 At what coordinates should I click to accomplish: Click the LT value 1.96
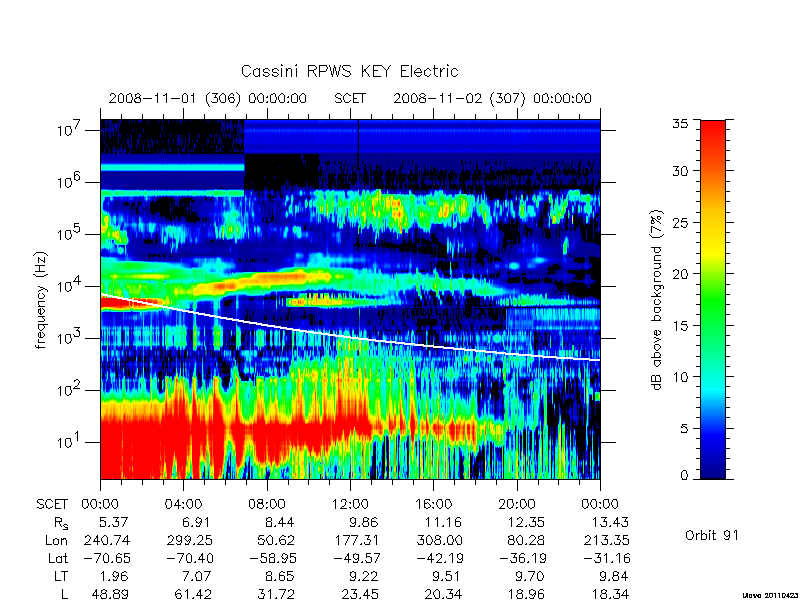click(114, 576)
